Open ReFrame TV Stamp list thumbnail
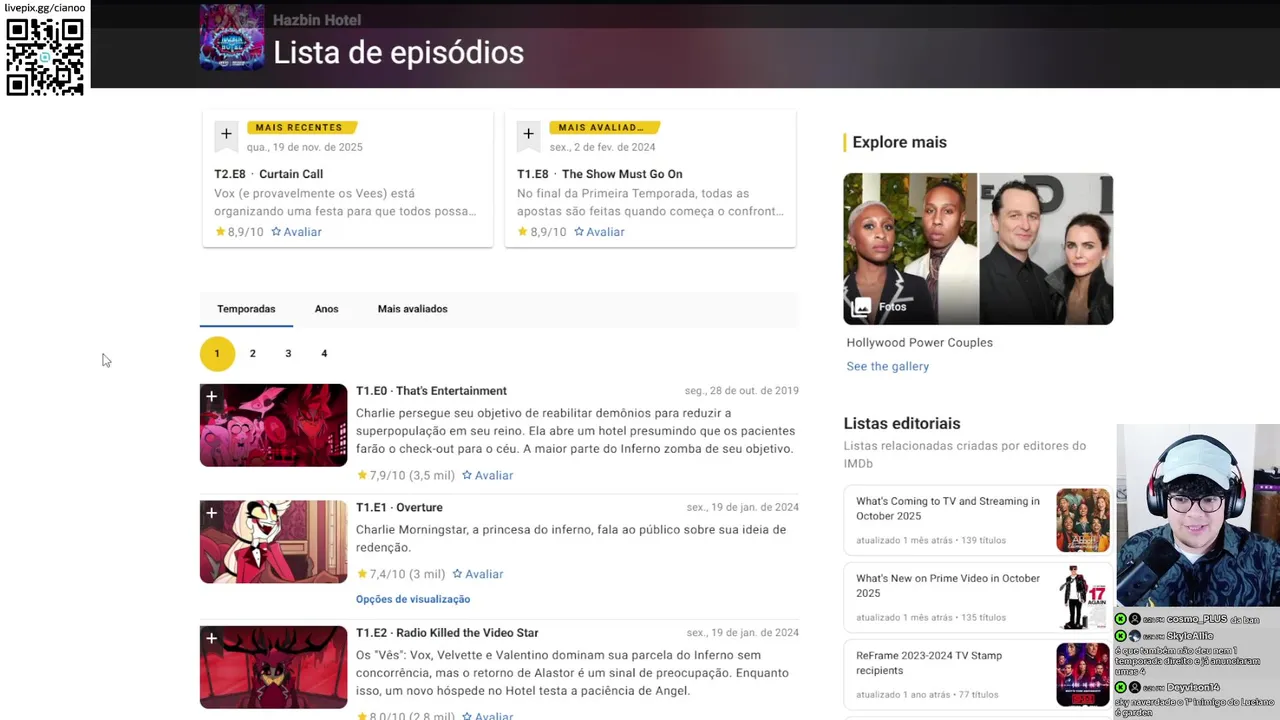1280x720 pixels. [1083, 674]
